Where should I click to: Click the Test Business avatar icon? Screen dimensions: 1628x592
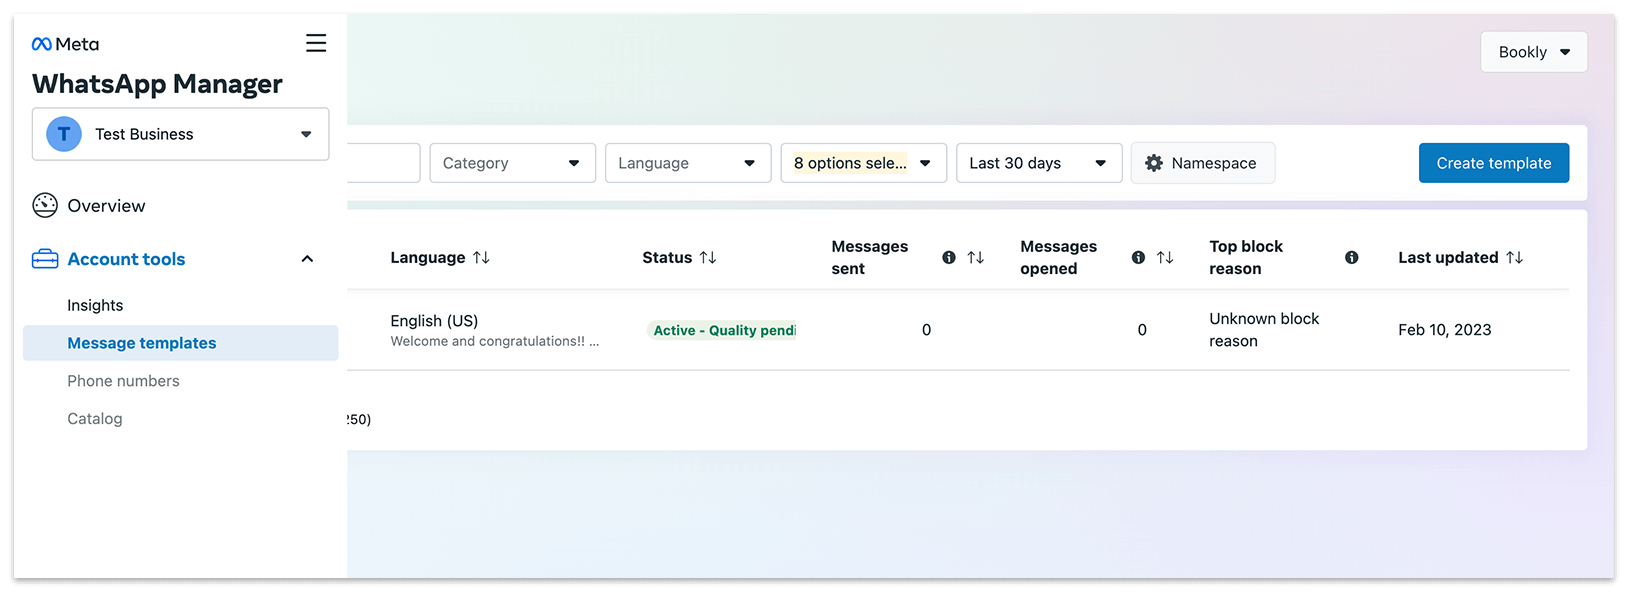point(64,134)
